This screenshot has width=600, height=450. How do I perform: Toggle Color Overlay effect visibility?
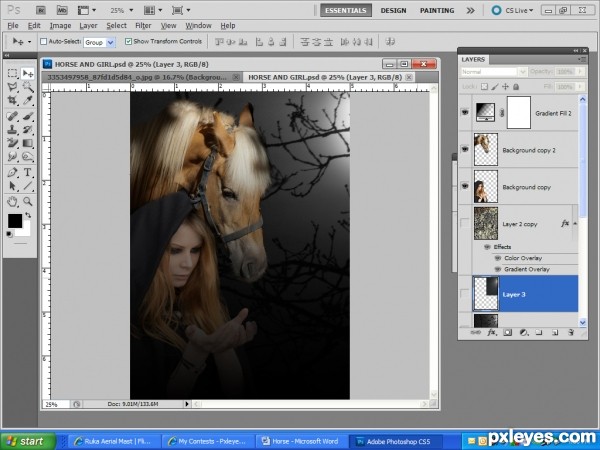497,258
